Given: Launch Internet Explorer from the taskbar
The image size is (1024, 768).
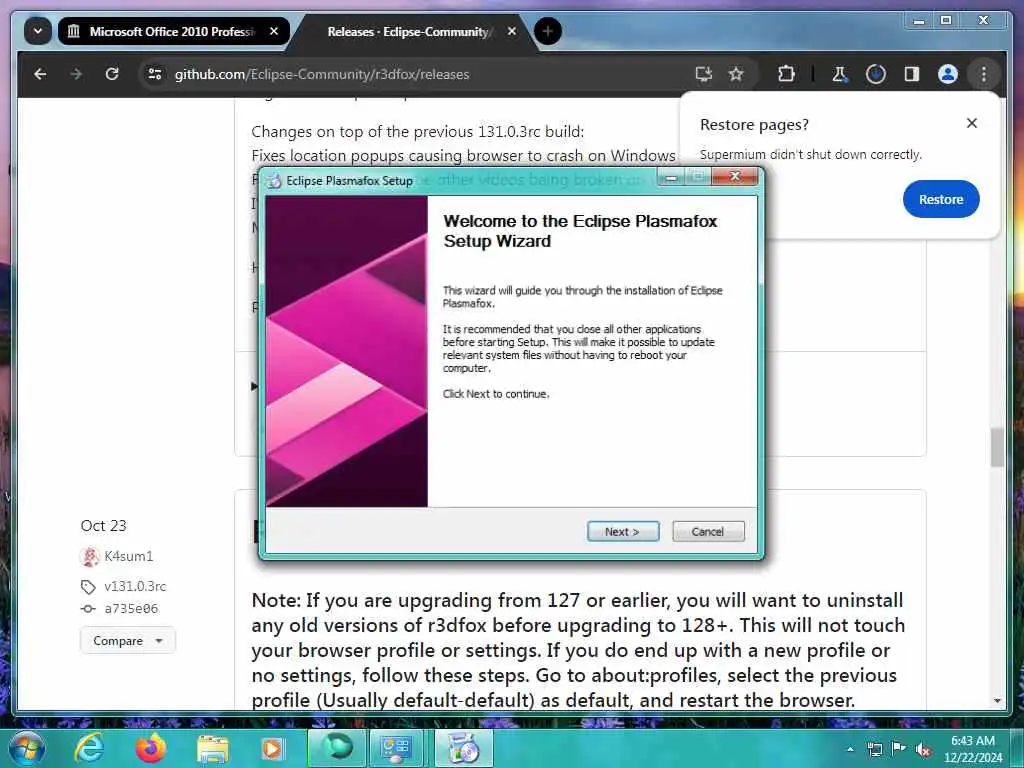Looking at the screenshot, I should [x=89, y=748].
